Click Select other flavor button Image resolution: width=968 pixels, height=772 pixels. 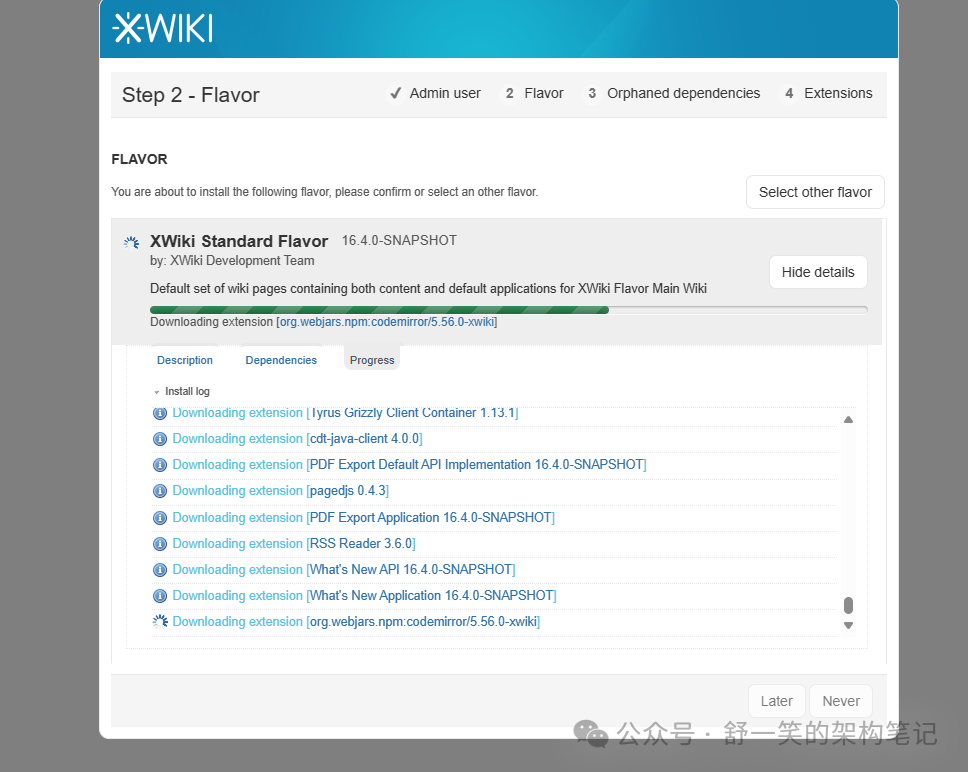pyautogui.click(x=815, y=192)
